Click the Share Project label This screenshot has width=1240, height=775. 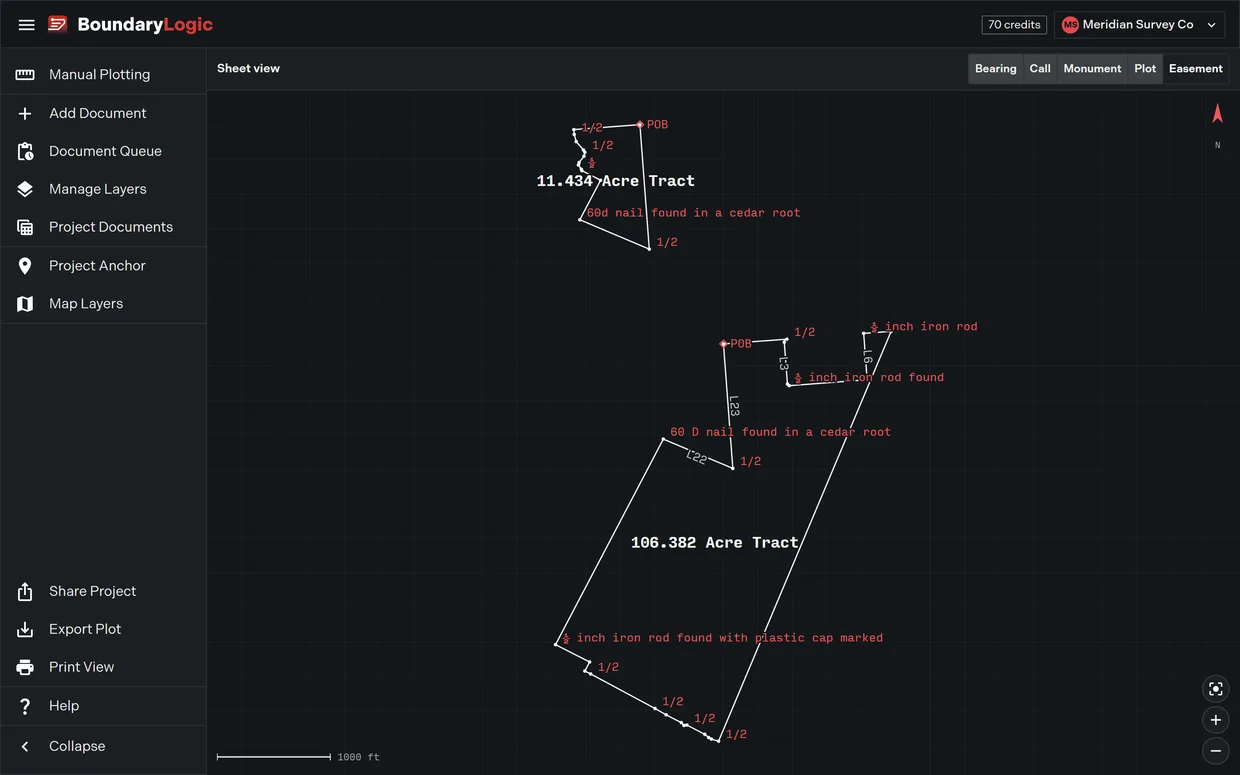pyautogui.click(x=92, y=591)
